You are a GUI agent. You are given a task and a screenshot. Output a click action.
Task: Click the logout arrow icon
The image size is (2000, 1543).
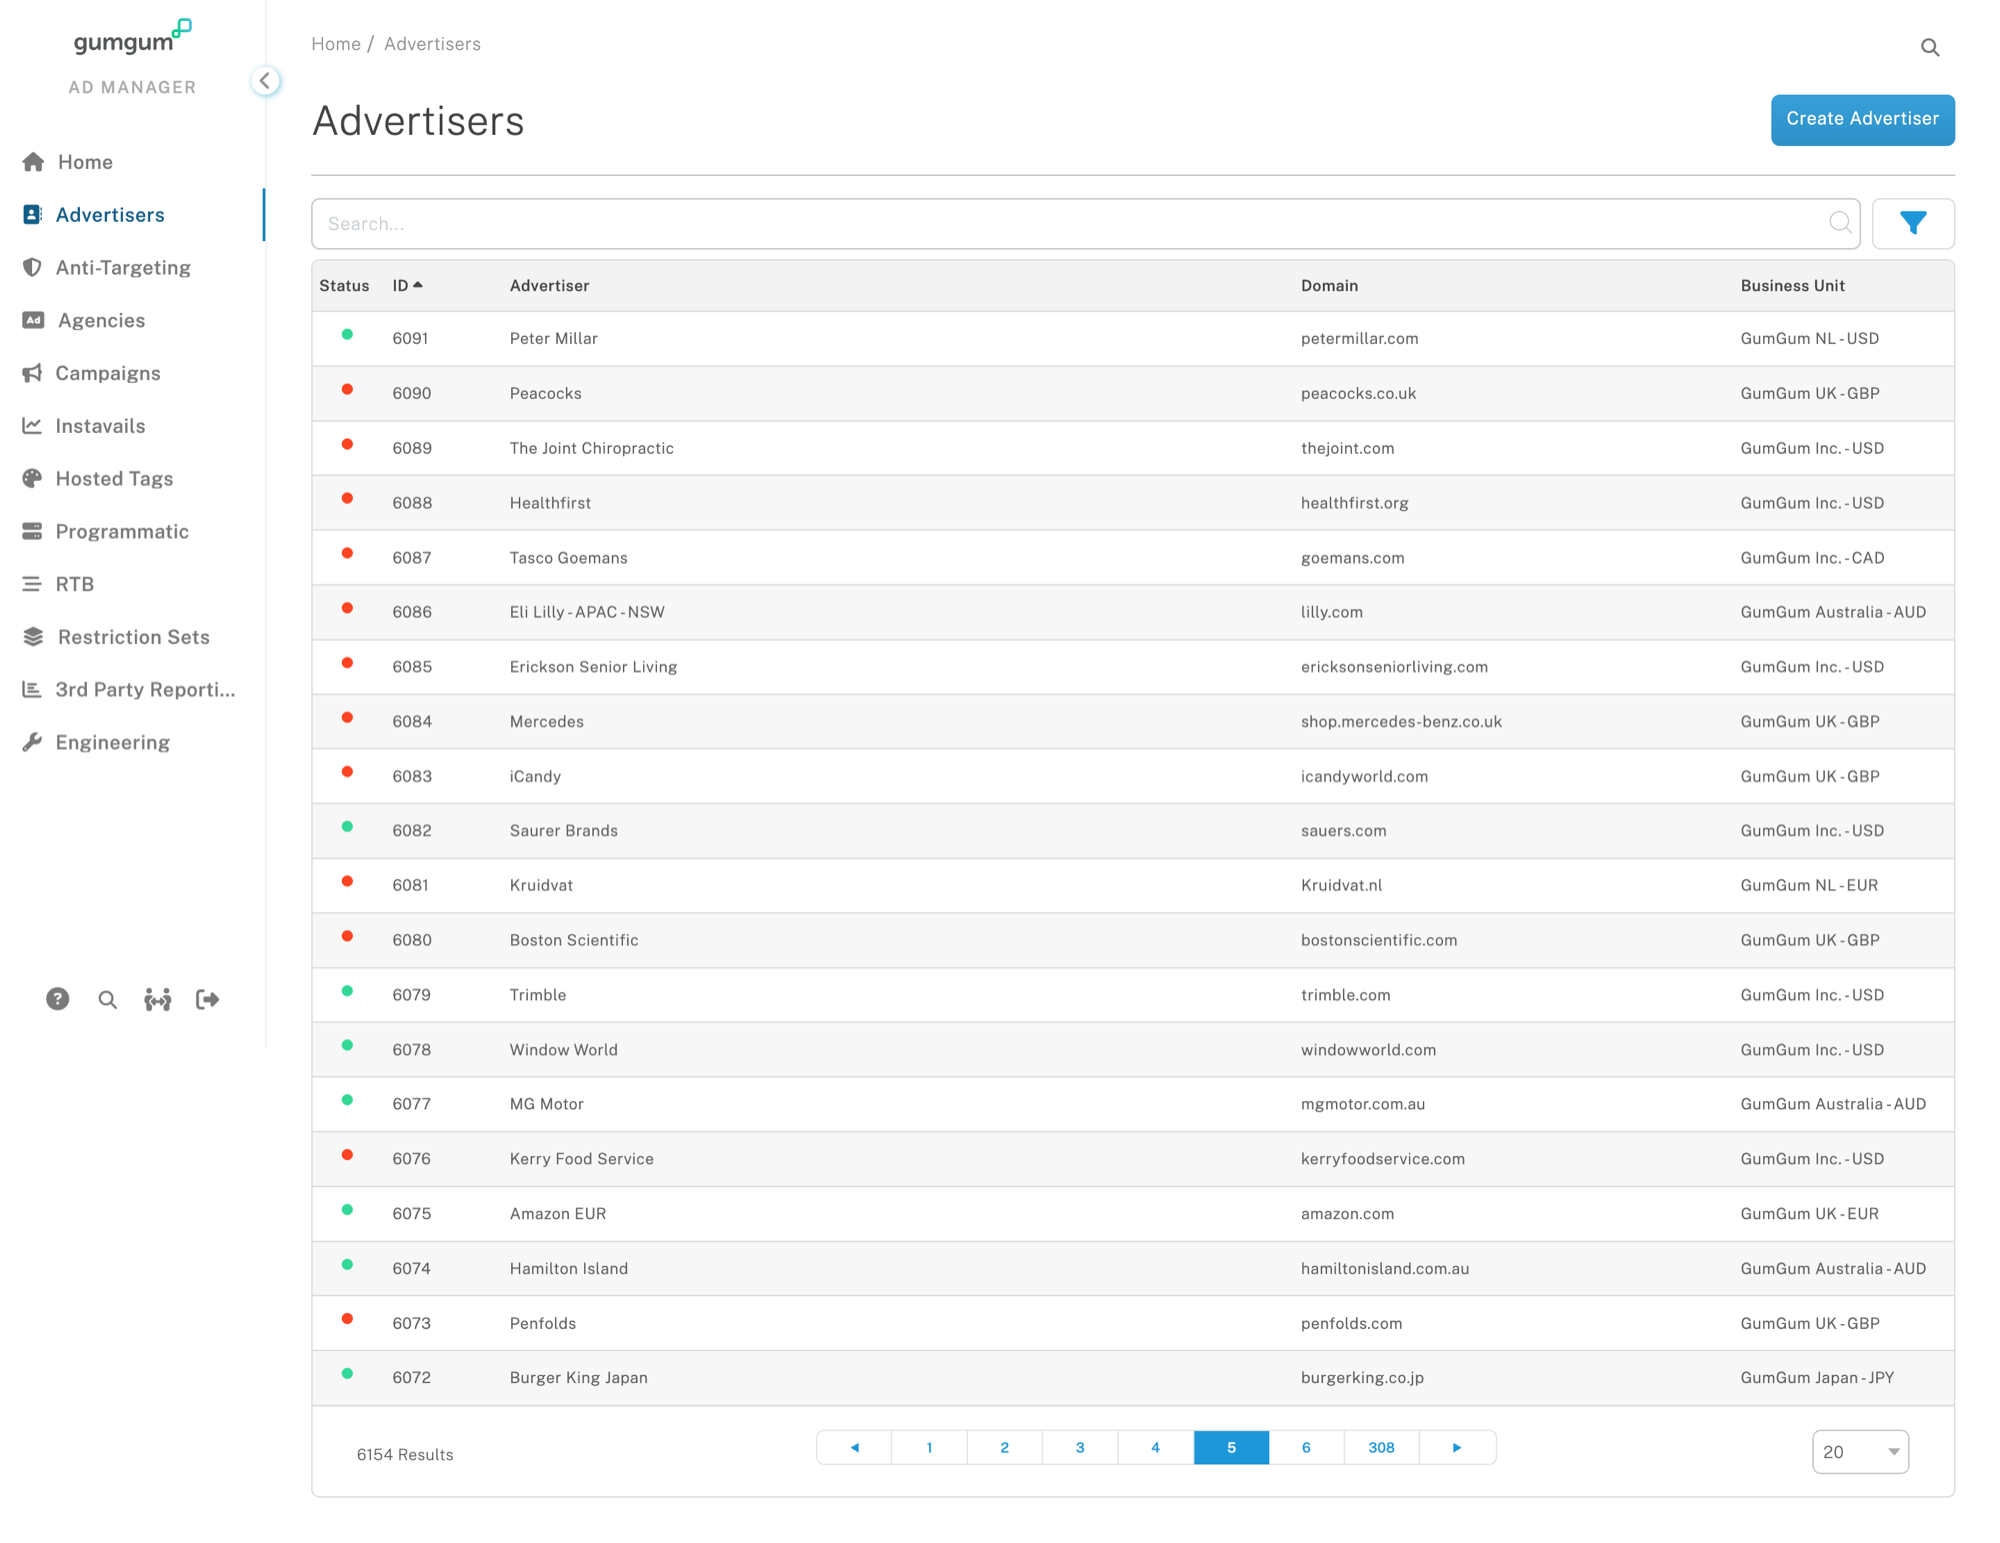(207, 999)
